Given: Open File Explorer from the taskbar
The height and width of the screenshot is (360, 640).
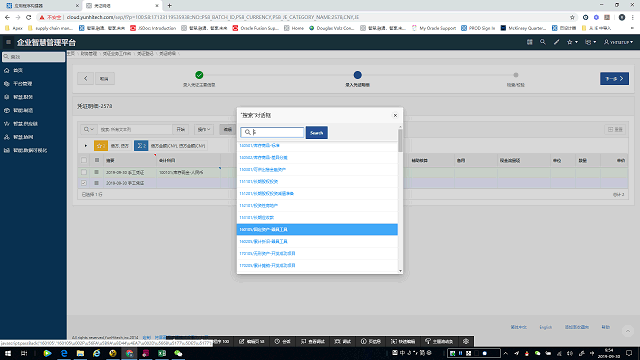Looking at the screenshot, I should (x=80, y=353).
